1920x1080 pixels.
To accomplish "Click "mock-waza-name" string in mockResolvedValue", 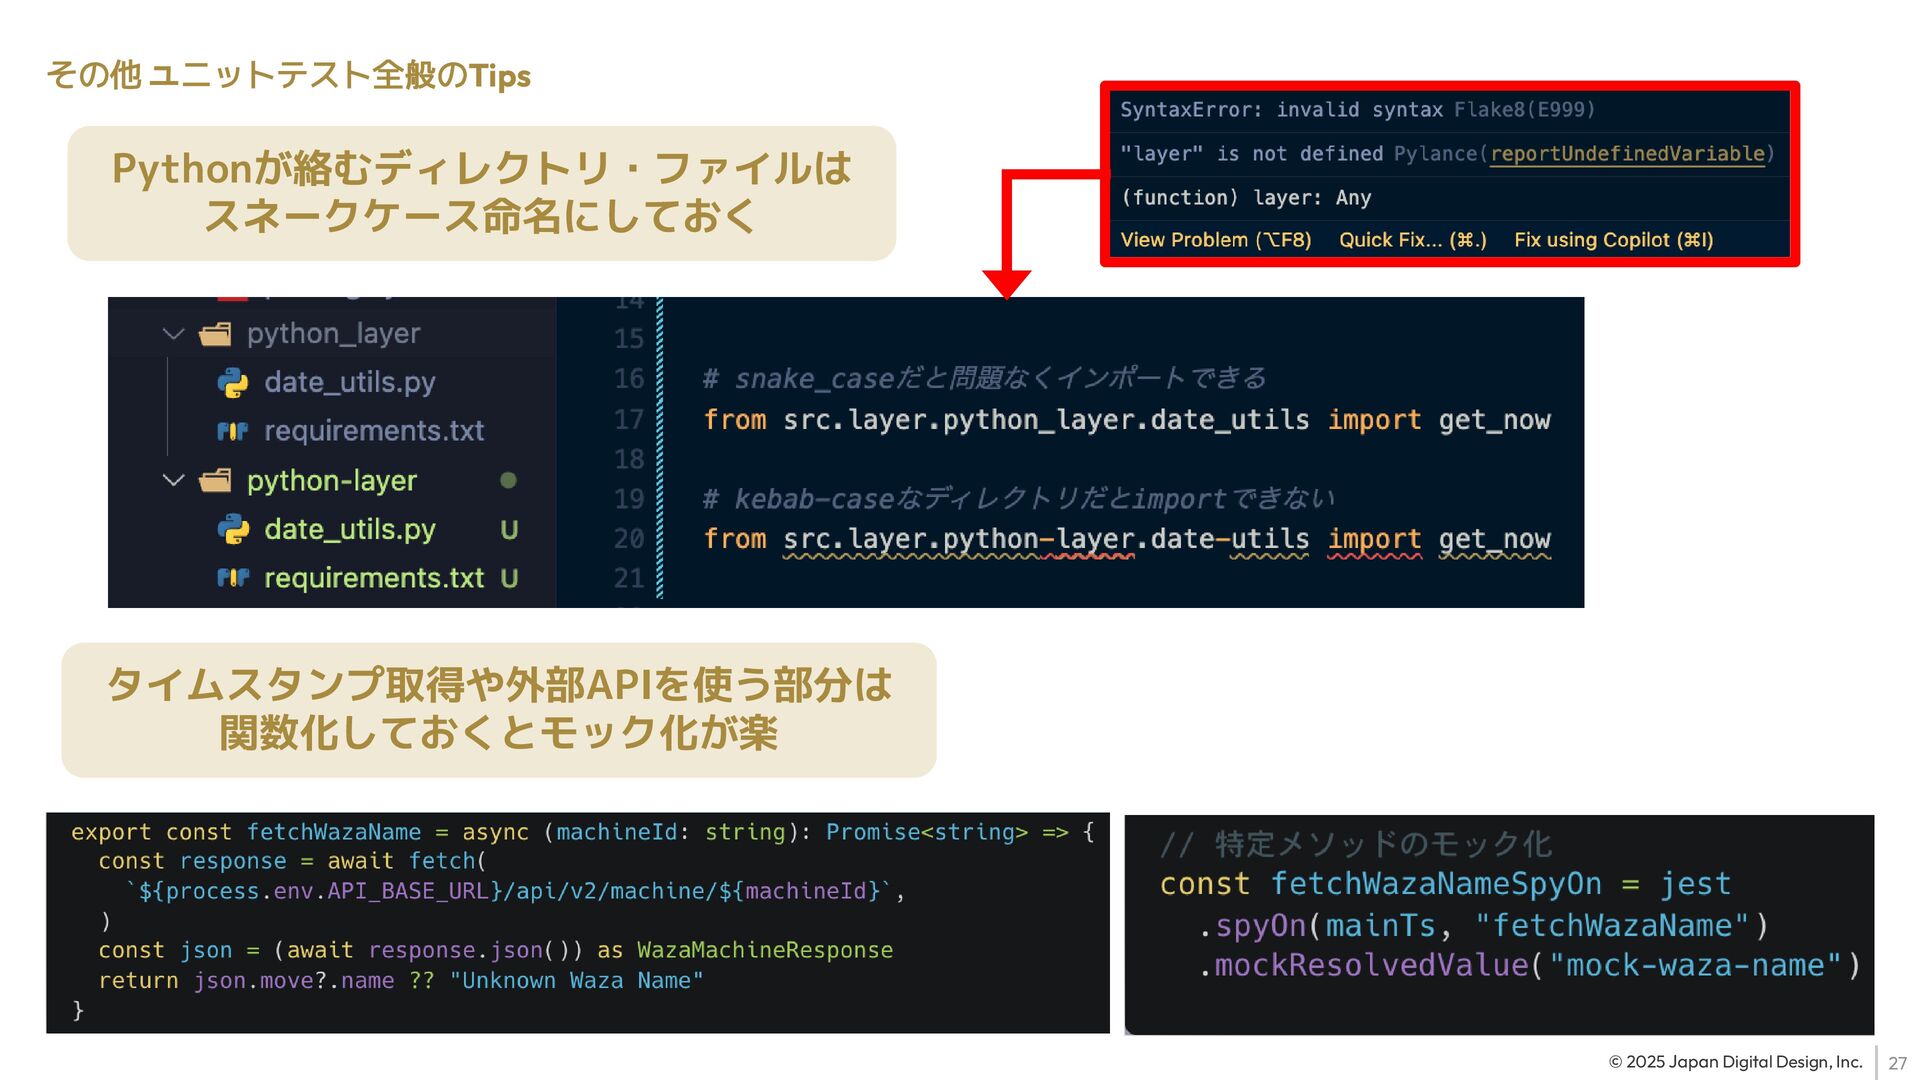I will 1695,966.
